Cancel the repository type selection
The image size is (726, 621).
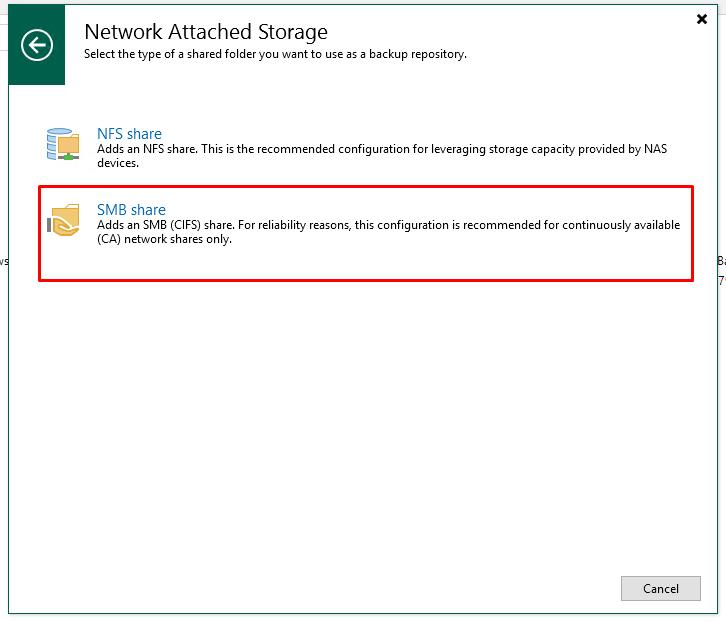tap(660, 588)
